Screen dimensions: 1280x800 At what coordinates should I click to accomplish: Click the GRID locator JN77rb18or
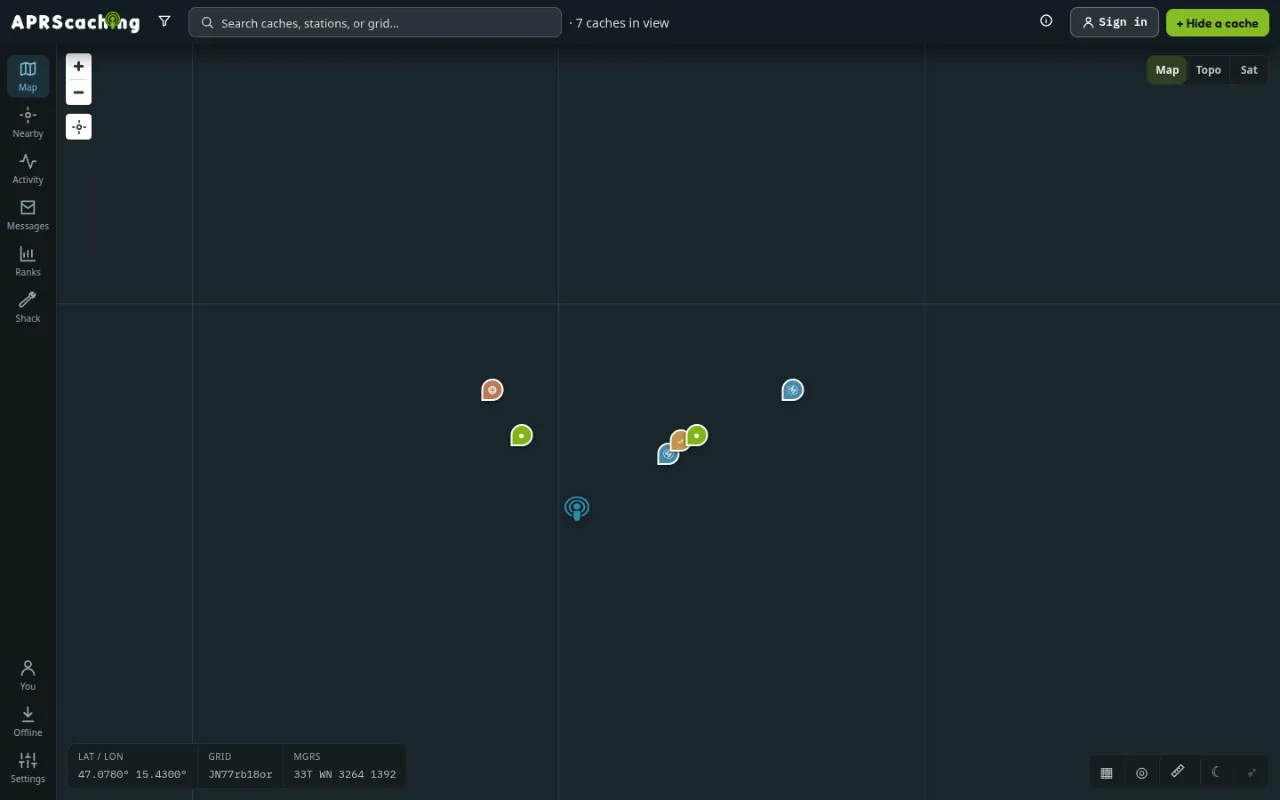click(240, 774)
